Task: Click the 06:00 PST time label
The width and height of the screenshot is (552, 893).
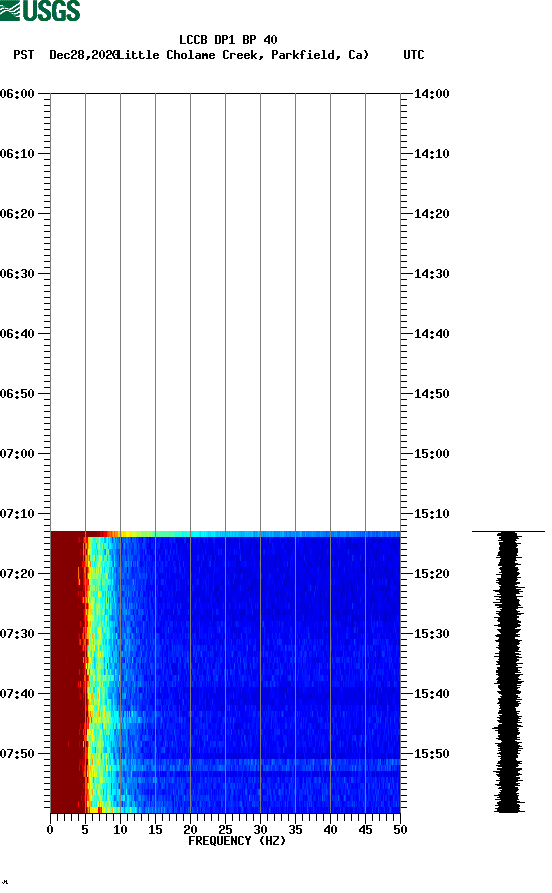Action: [x=17, y=93]
